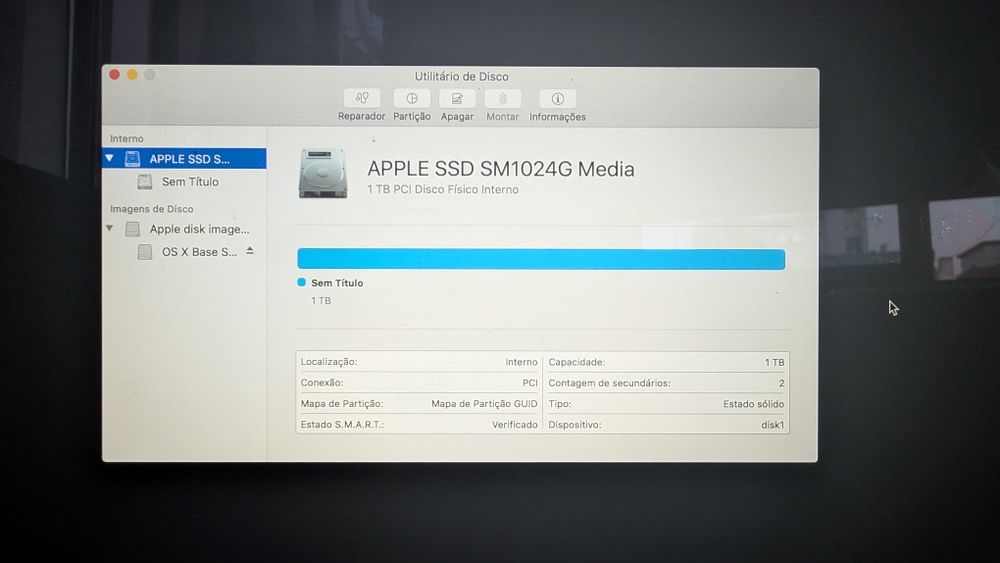Click the 1 TB PCI Disco Físico Interno subtitle

pyautogui.click(x=443, y=189)
